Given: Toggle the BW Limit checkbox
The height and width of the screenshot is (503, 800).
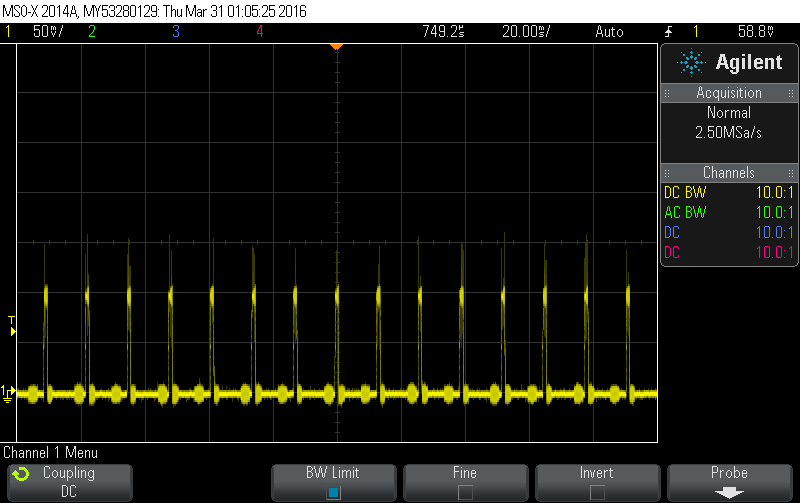Looking at the screenshot, I should pyautogui.click(x=334, y=493).
